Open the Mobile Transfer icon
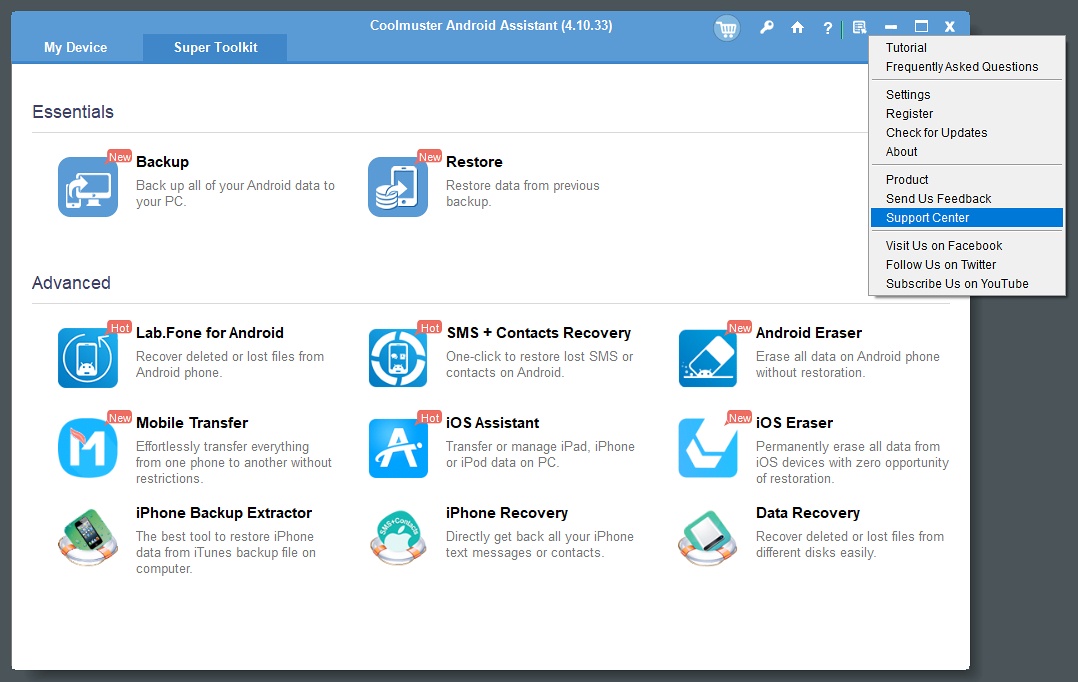 pyautogui.click(x=88, y=448)
